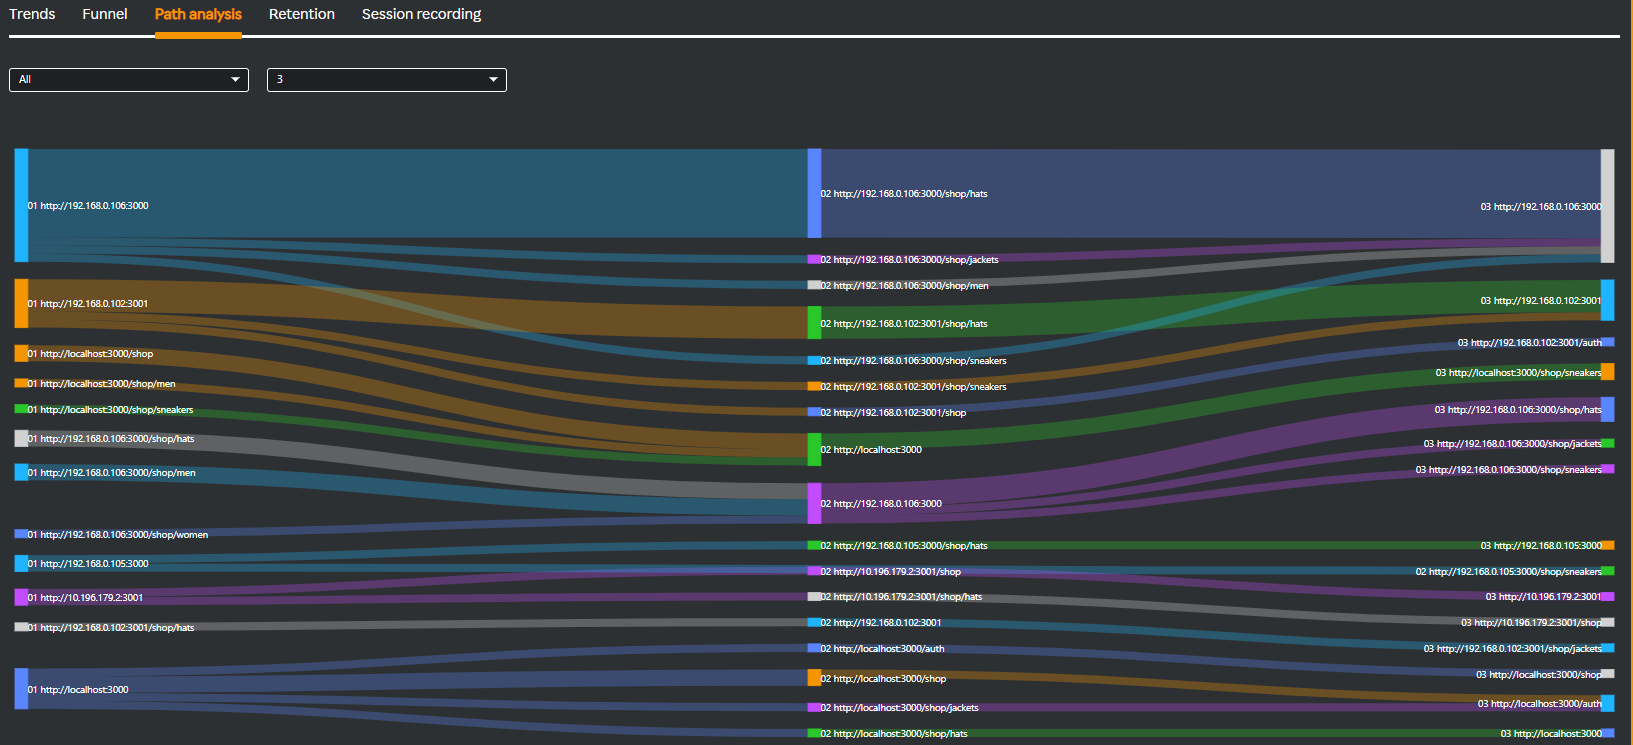Click 01 http://10.196.179.2:3001 label
This screenshot has height=745, width=1633.
tap(85, 598)
